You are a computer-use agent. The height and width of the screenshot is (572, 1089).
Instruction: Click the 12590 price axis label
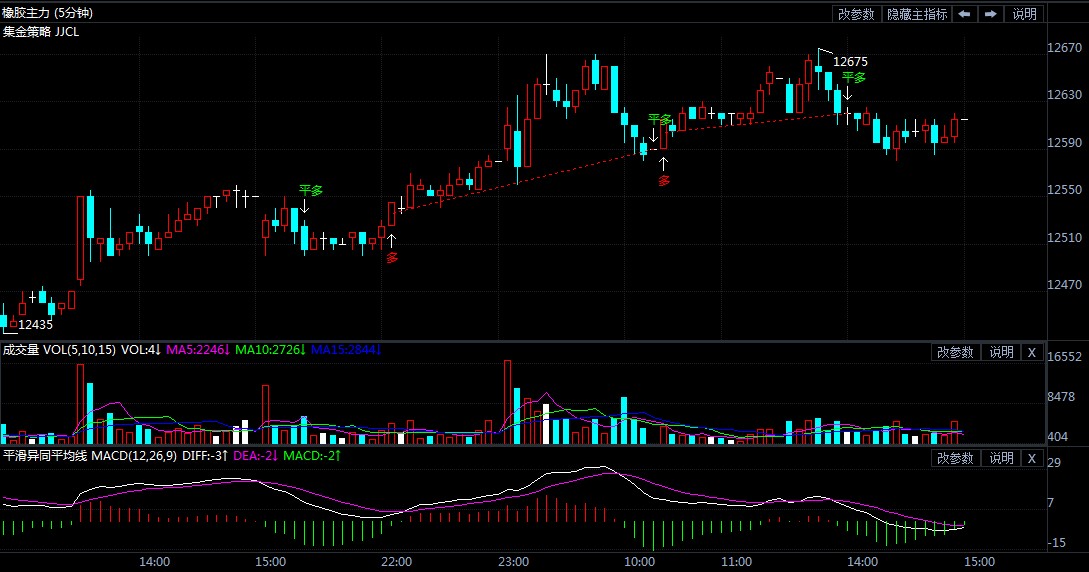tap(1065, 142)
